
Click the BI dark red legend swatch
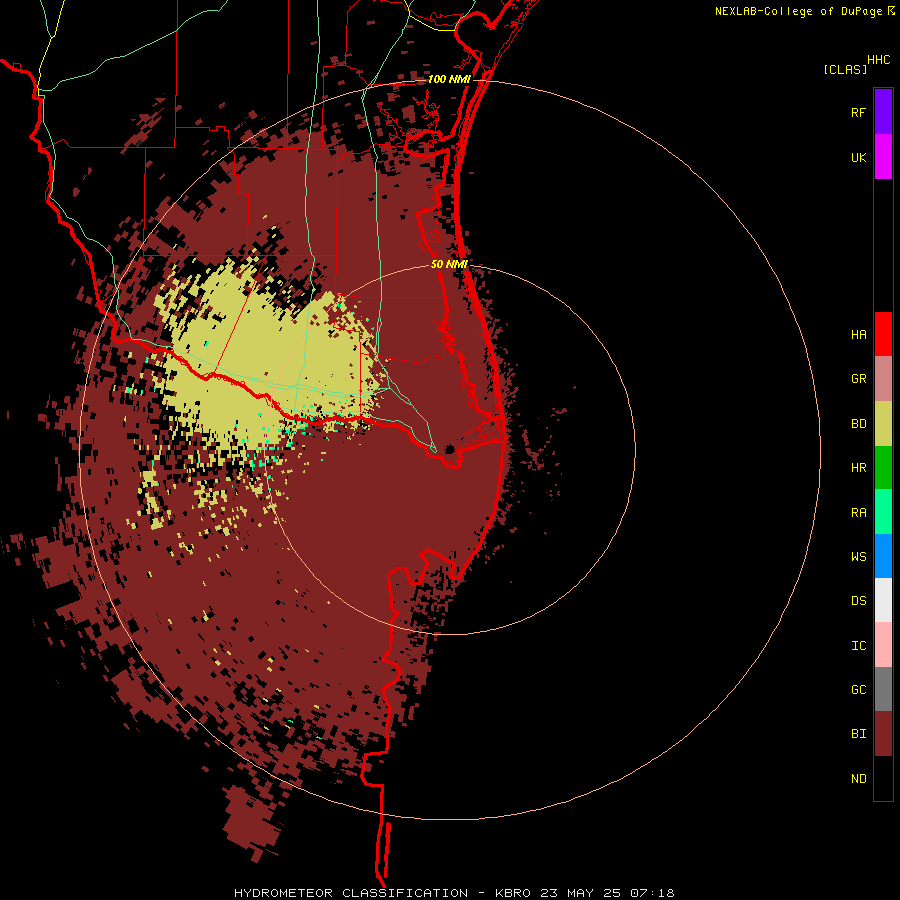(883, 734)
